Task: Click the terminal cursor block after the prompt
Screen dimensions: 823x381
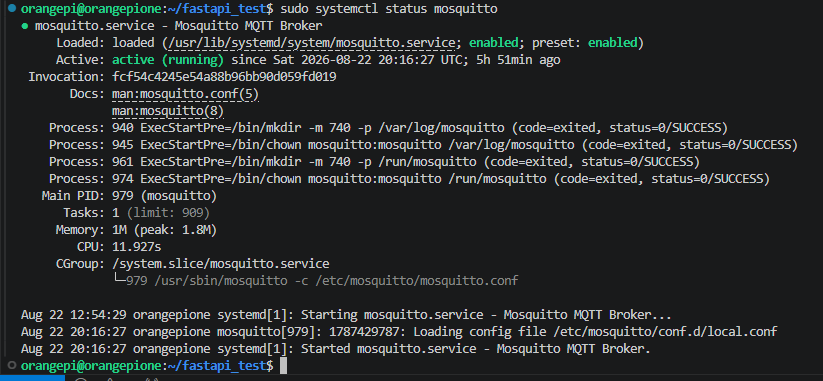Action: coord(283,366)
